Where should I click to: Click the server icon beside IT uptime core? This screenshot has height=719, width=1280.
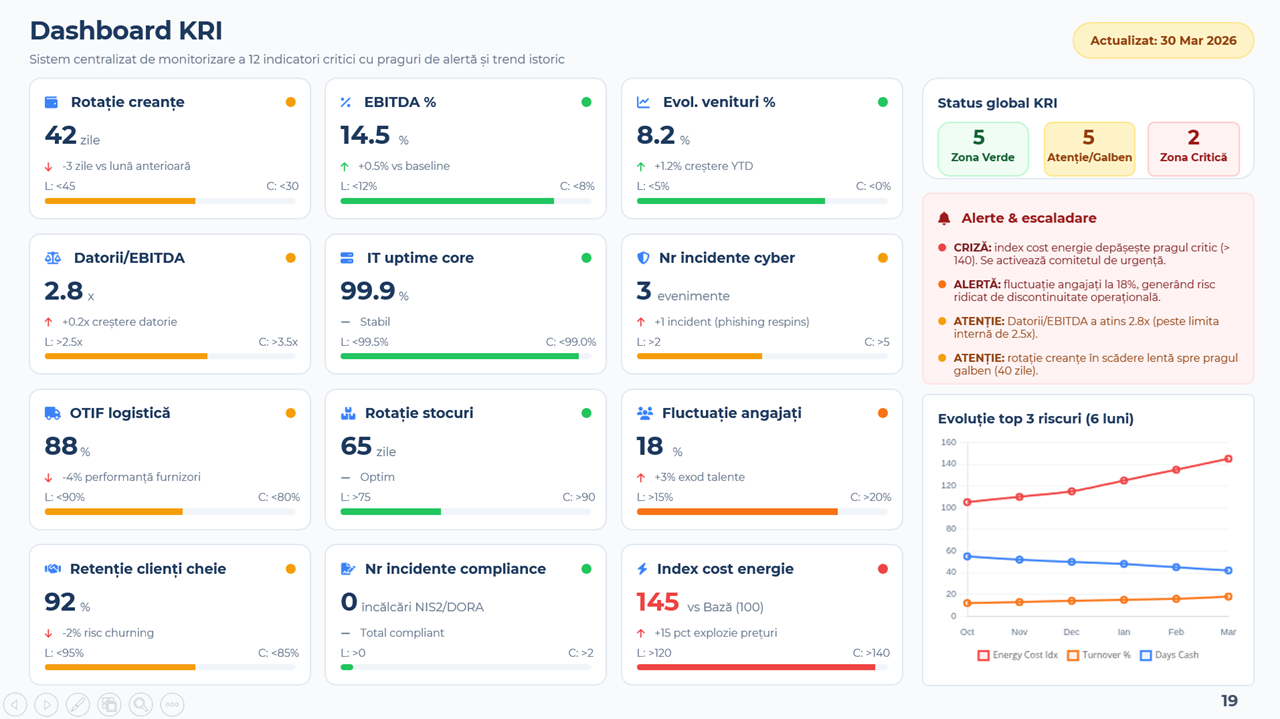coord(347,258)
